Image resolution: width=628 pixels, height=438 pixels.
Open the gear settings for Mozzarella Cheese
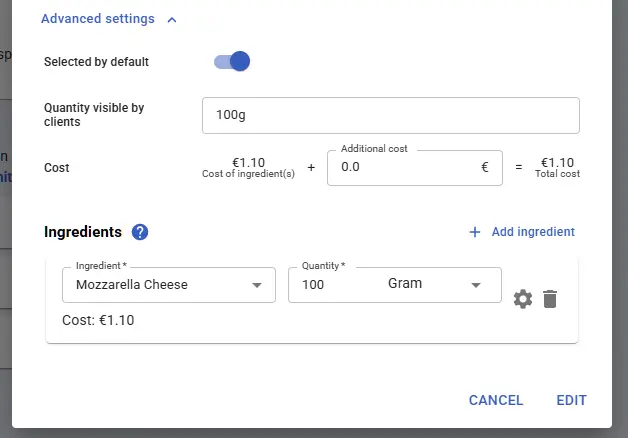coord(522,299)
